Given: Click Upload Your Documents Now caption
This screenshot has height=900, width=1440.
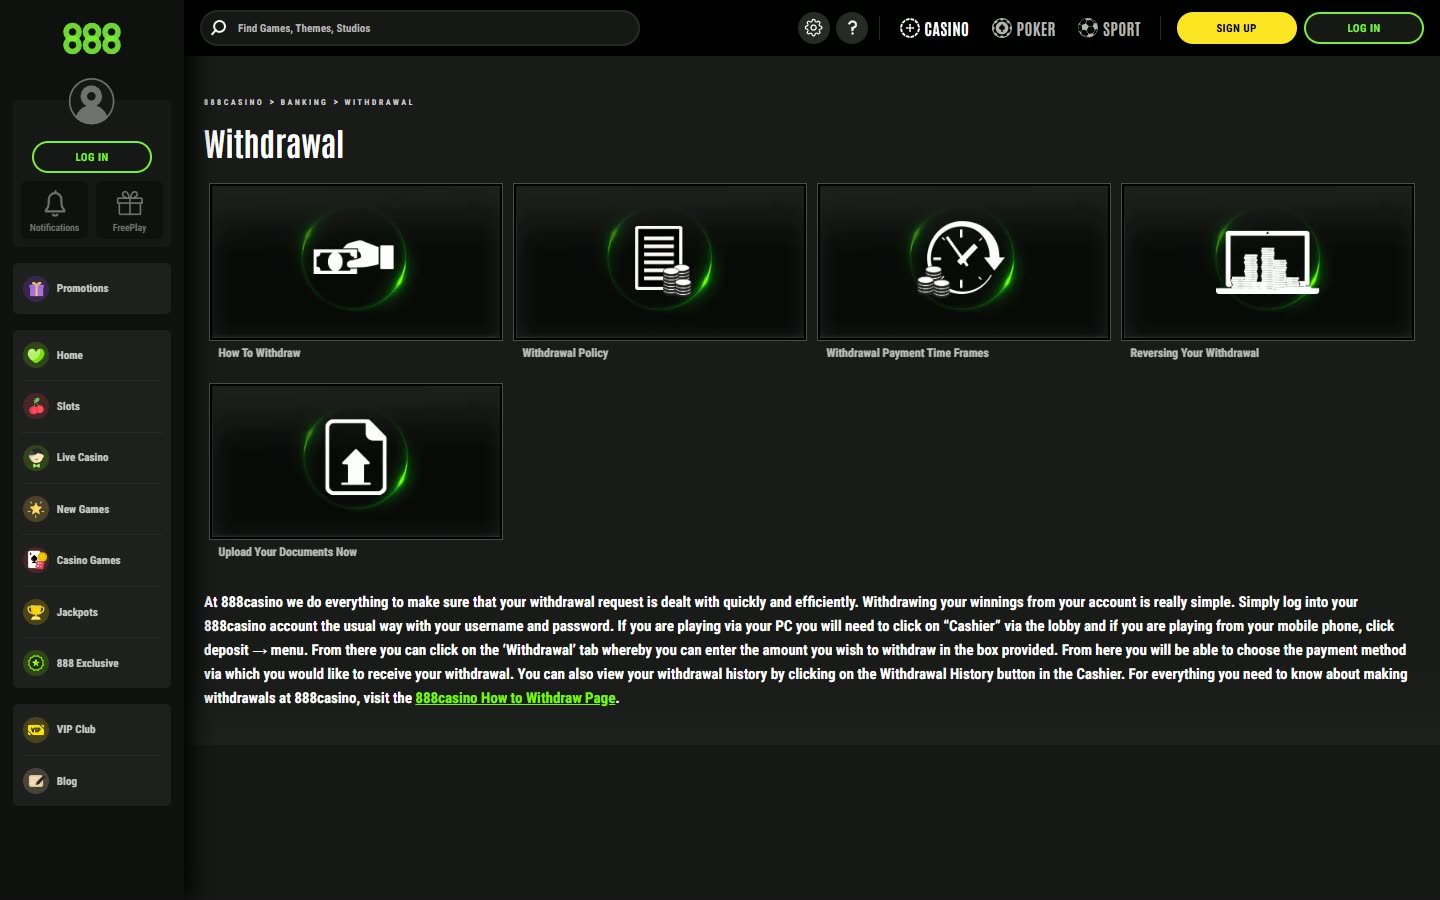Looking at the screenshot, I should coord(287,552).
